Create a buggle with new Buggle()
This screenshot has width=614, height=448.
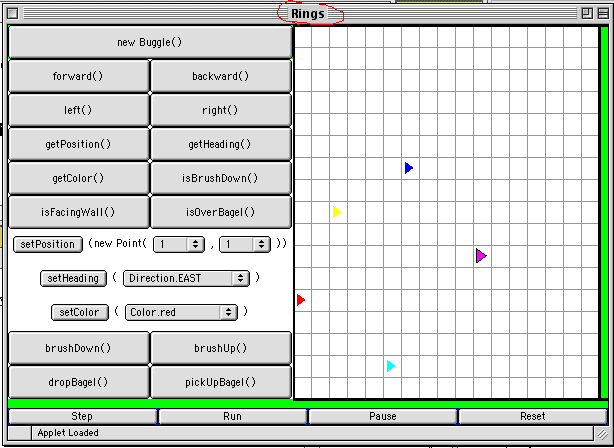click(x=150, y=42)
